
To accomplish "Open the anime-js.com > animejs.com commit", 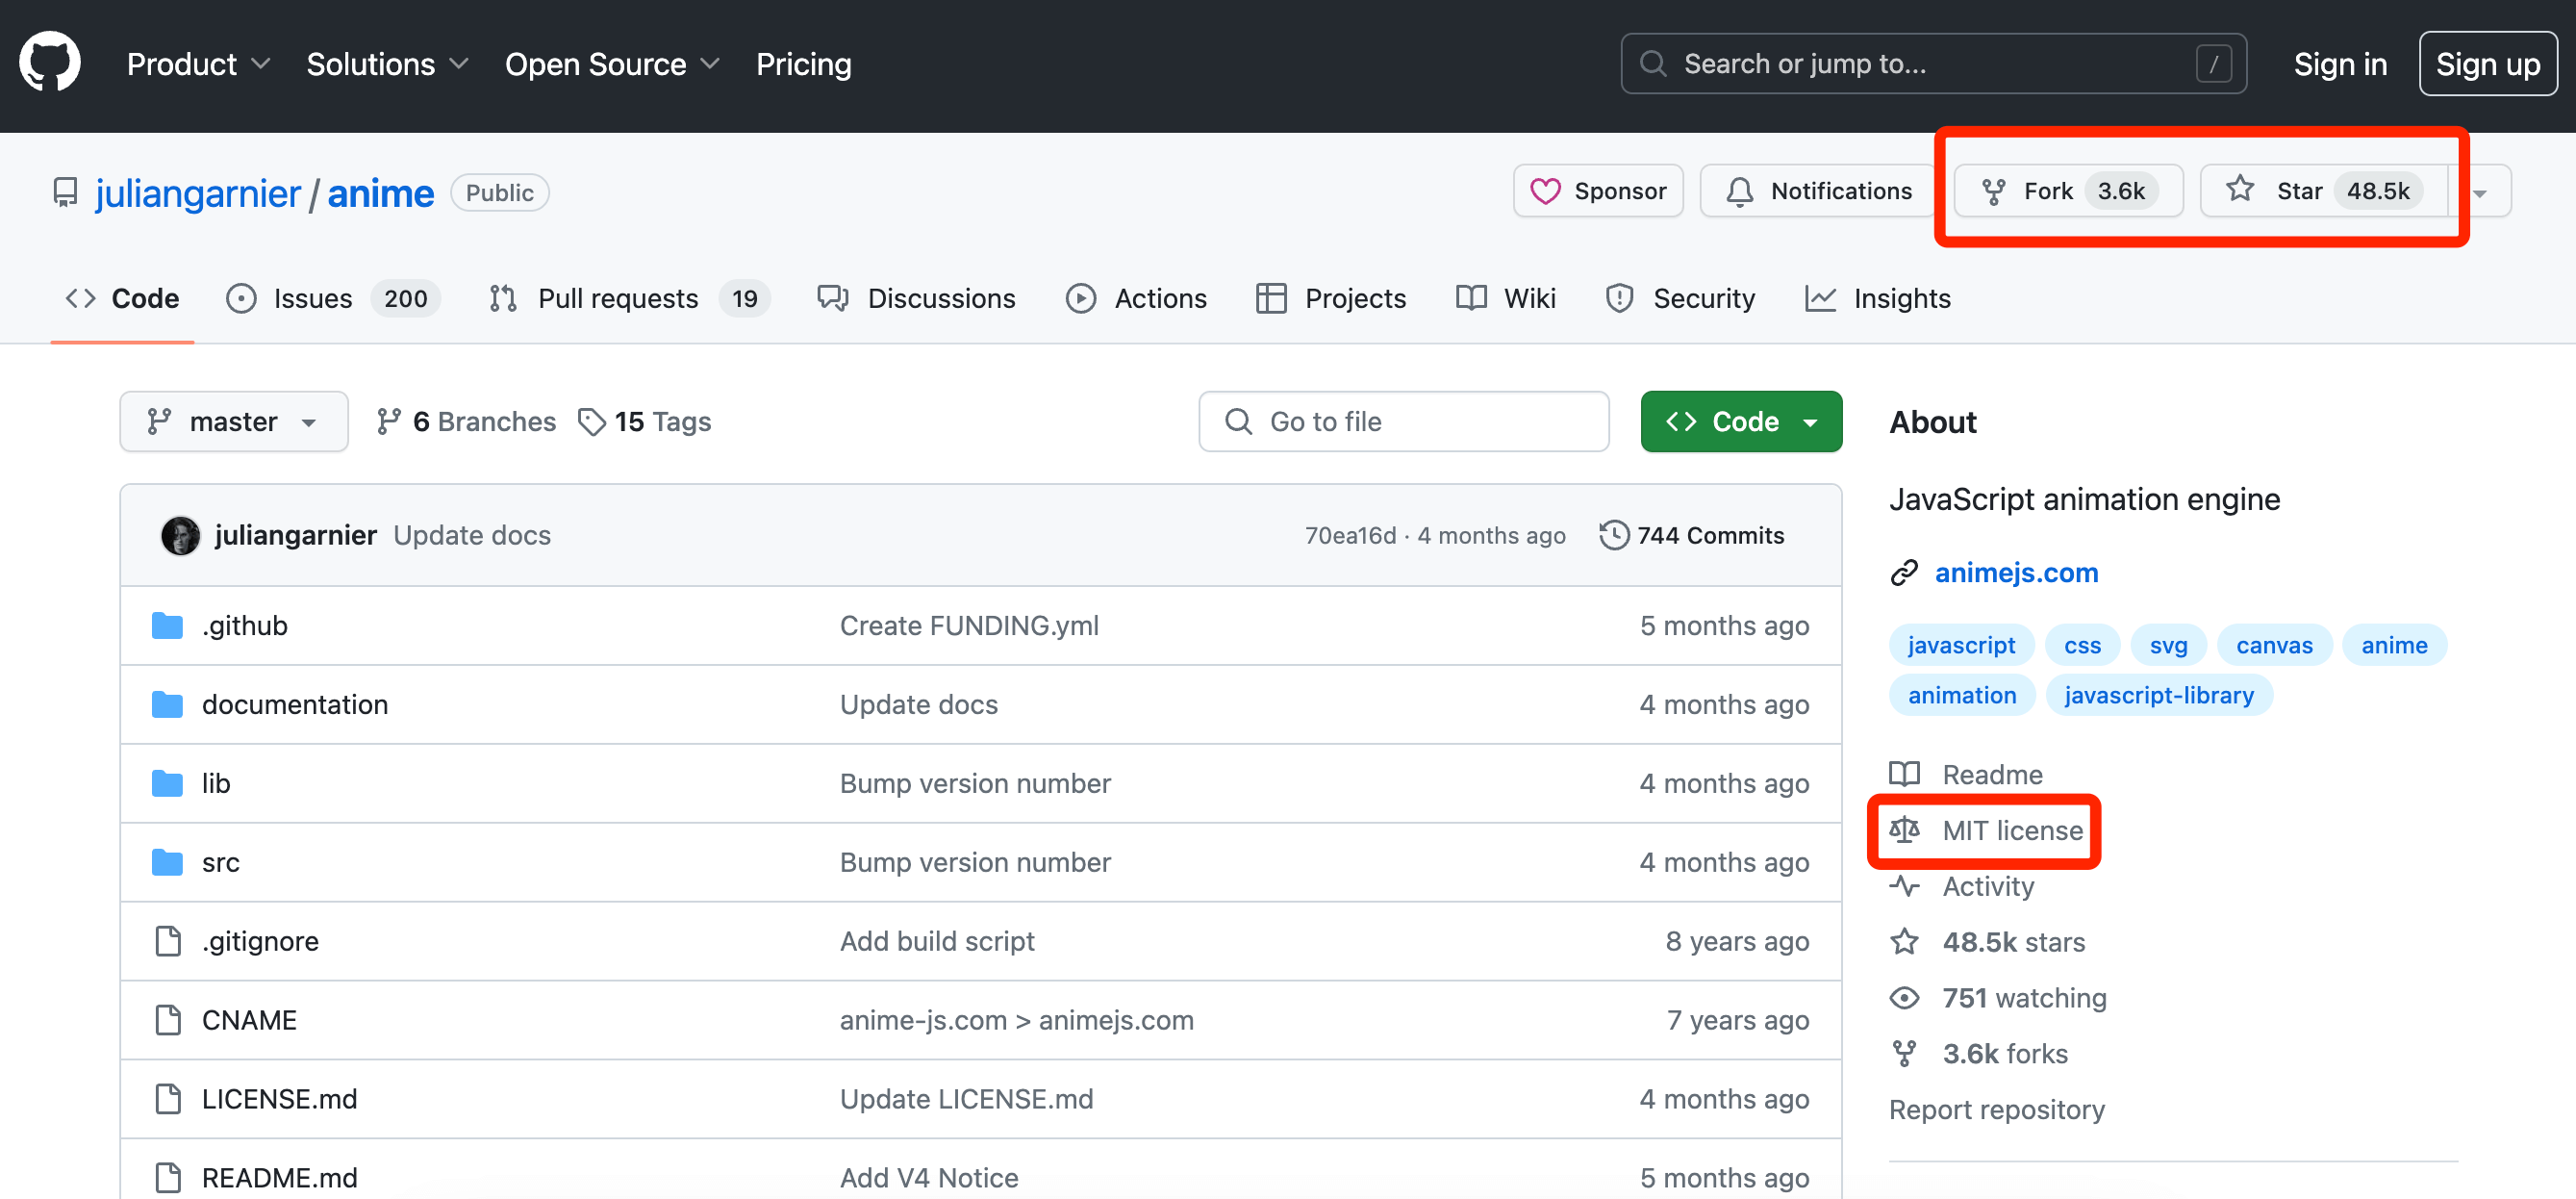I will pos(1016,1020).
